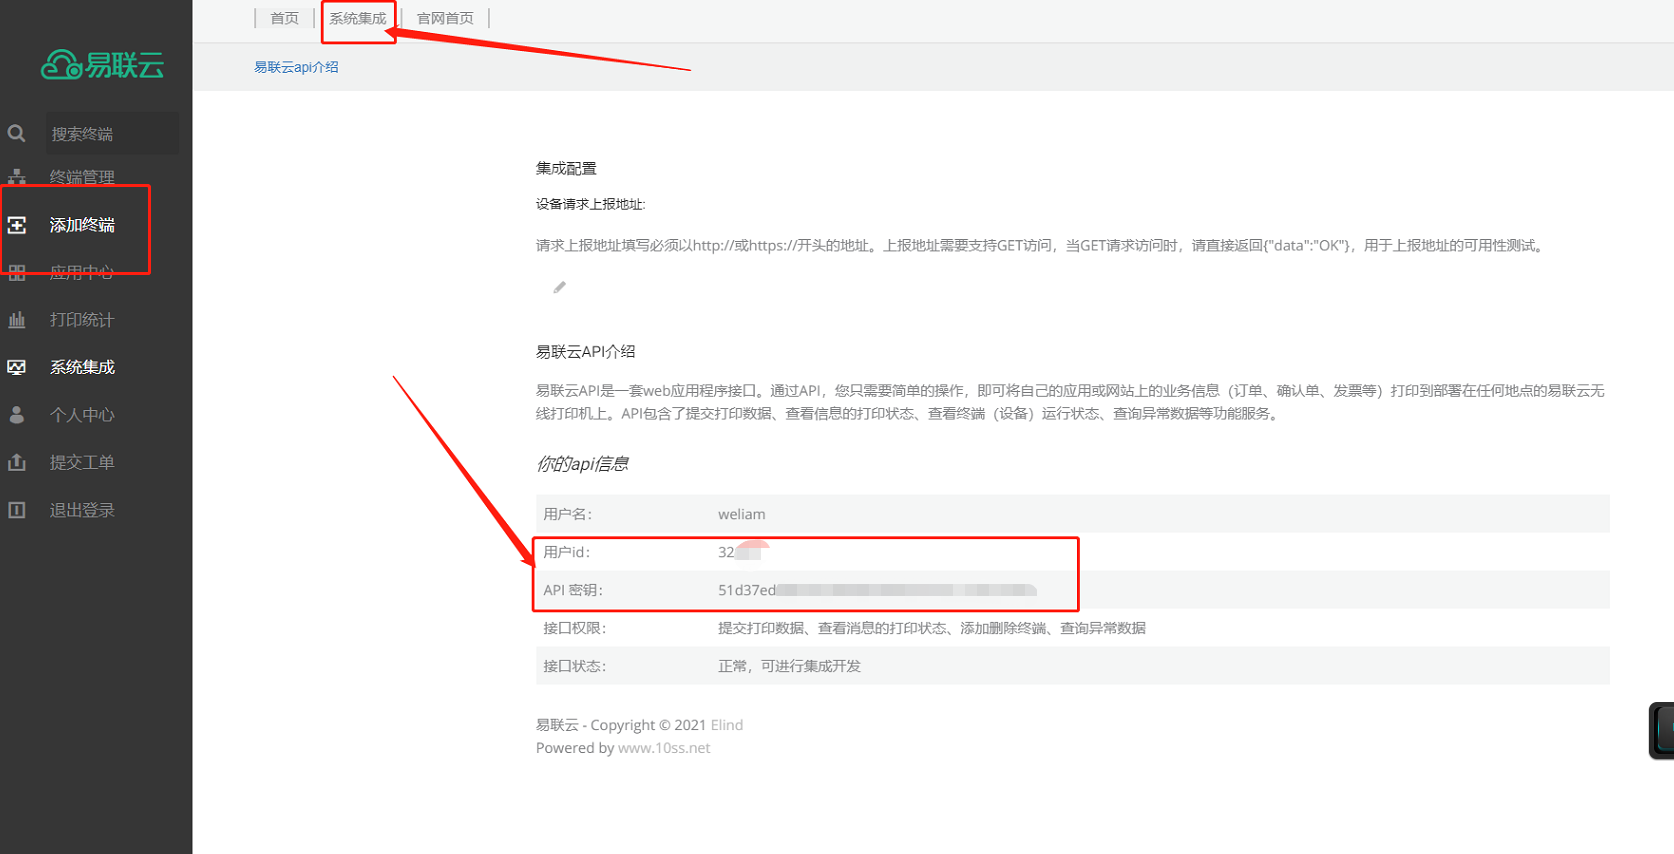This screenshot has height=854, width=1674.
Task: Click the 退出登录 logout icon
Action: coord(17,510)
